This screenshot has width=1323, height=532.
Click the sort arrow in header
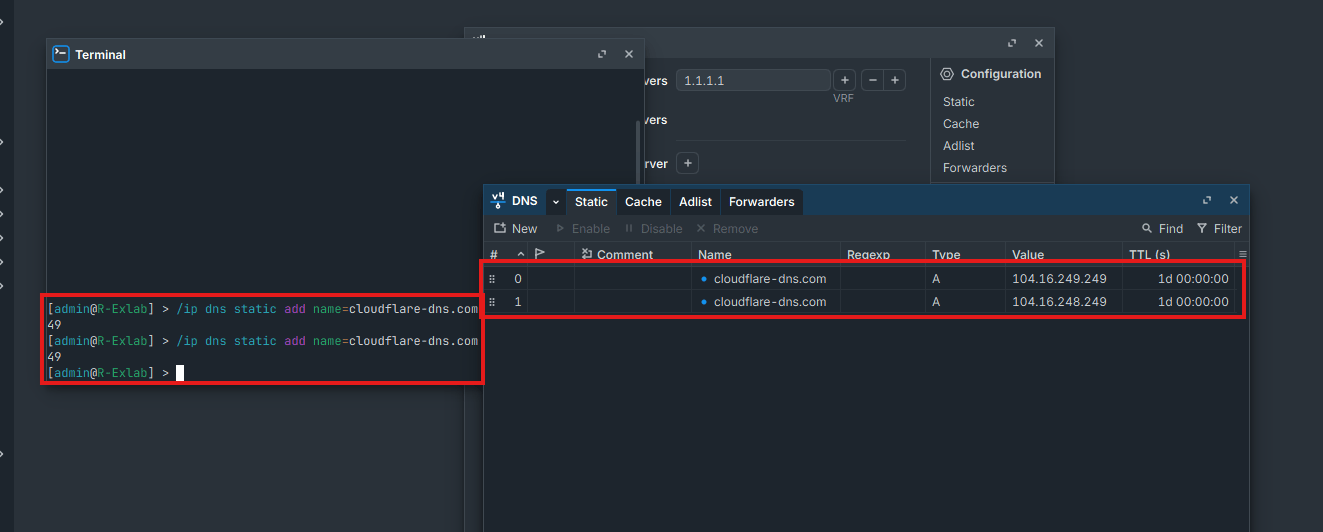(x=521, y=255)
